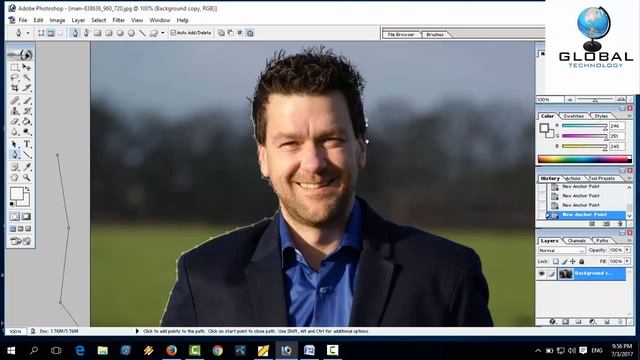Select the Notes tool
Screen dimensions: 640x360
tap(15, 167)
